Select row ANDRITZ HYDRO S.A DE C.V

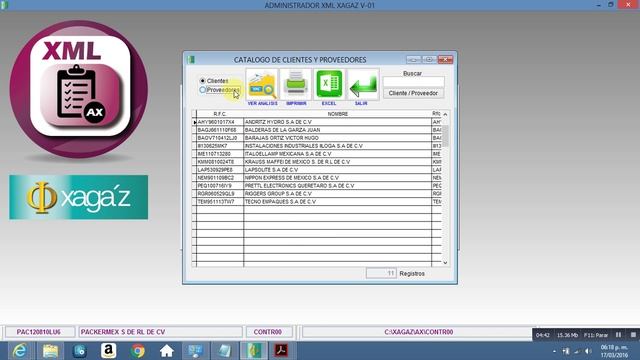(316, 122)
